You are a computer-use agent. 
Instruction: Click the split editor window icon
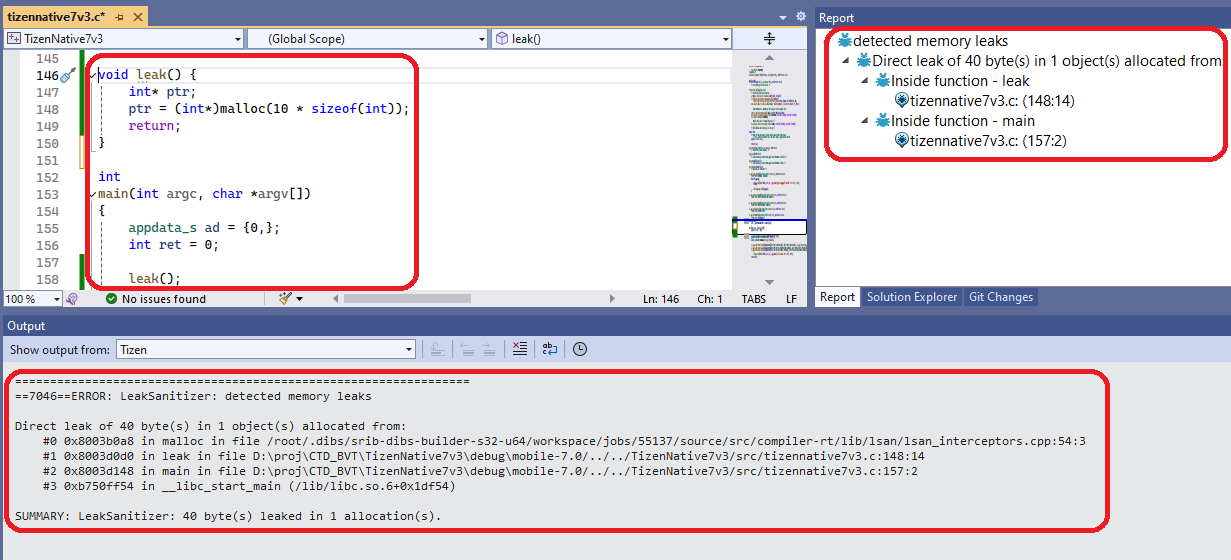pos(769,39)
